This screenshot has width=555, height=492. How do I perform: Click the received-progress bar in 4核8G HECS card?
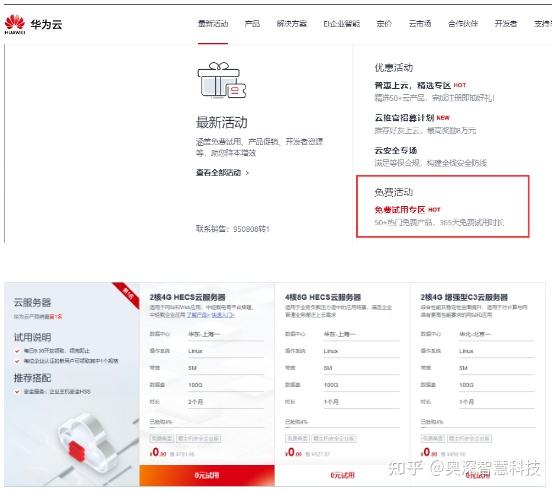coord(342,428)
